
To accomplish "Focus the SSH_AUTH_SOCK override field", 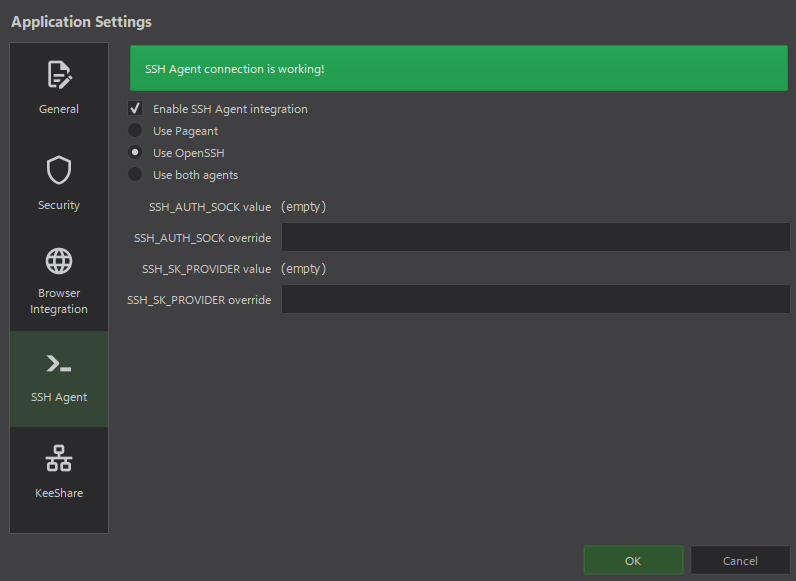I will [x=536, y=237].
